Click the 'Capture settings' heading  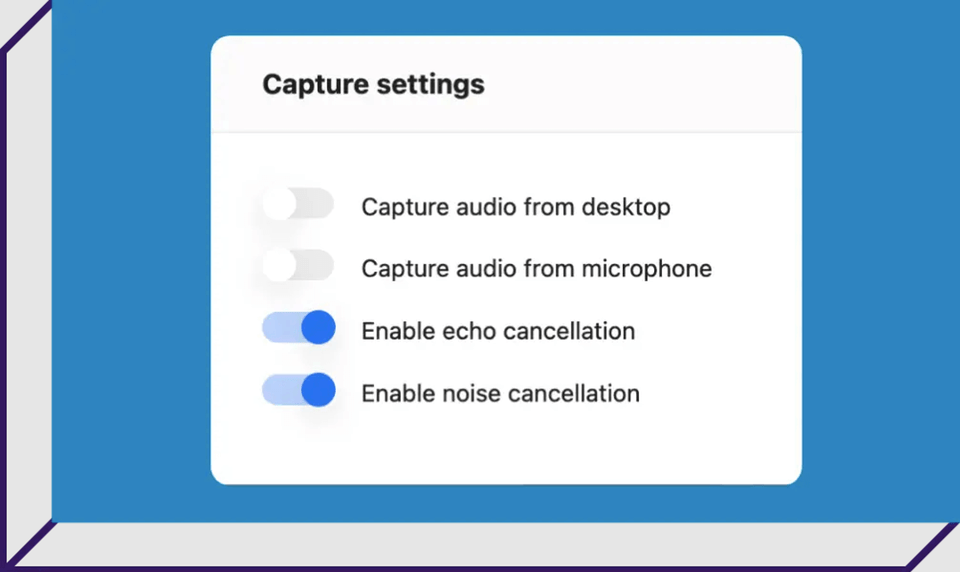tap(373, 85)
